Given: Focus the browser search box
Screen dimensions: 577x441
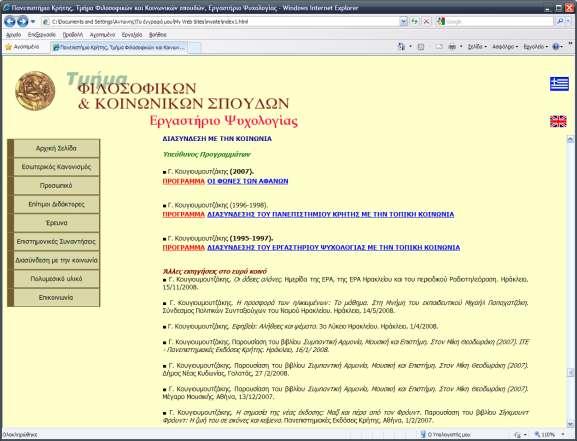Looking at the screenshot, I should coord(499,22).
